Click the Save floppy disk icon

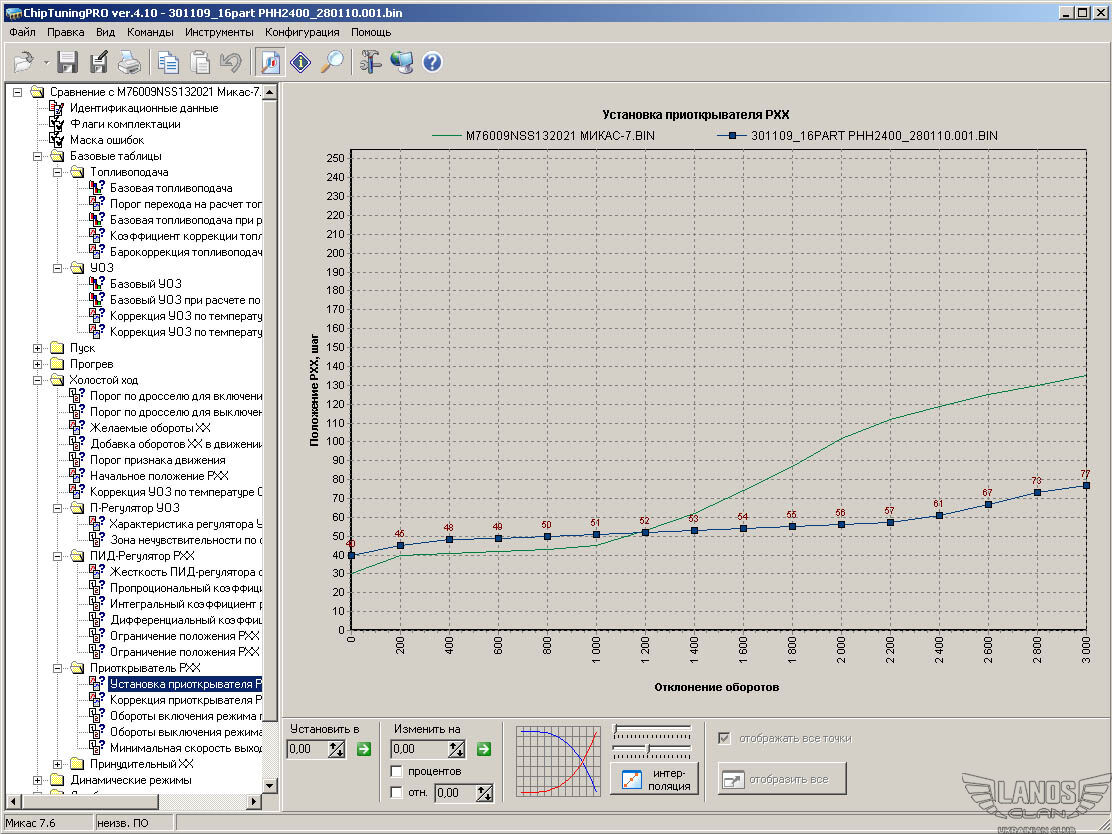[67, 62]
